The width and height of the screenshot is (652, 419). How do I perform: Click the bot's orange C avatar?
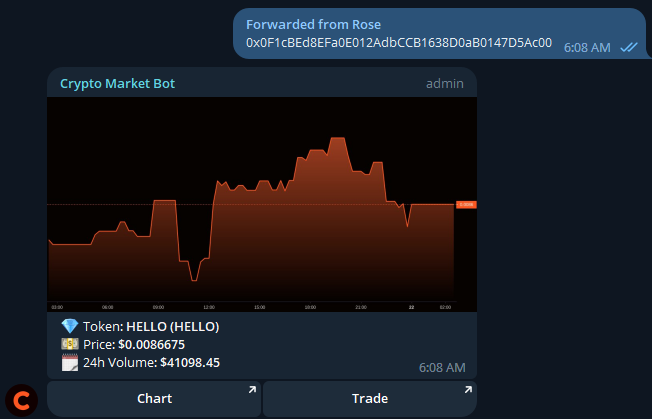coord(21,400)
